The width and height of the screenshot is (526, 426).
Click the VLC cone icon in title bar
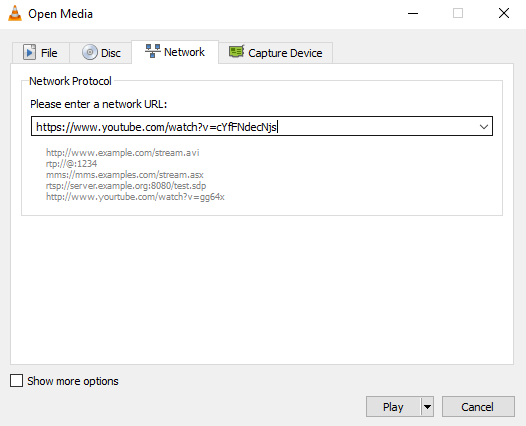pyautogui.click(x=15, y=14)
